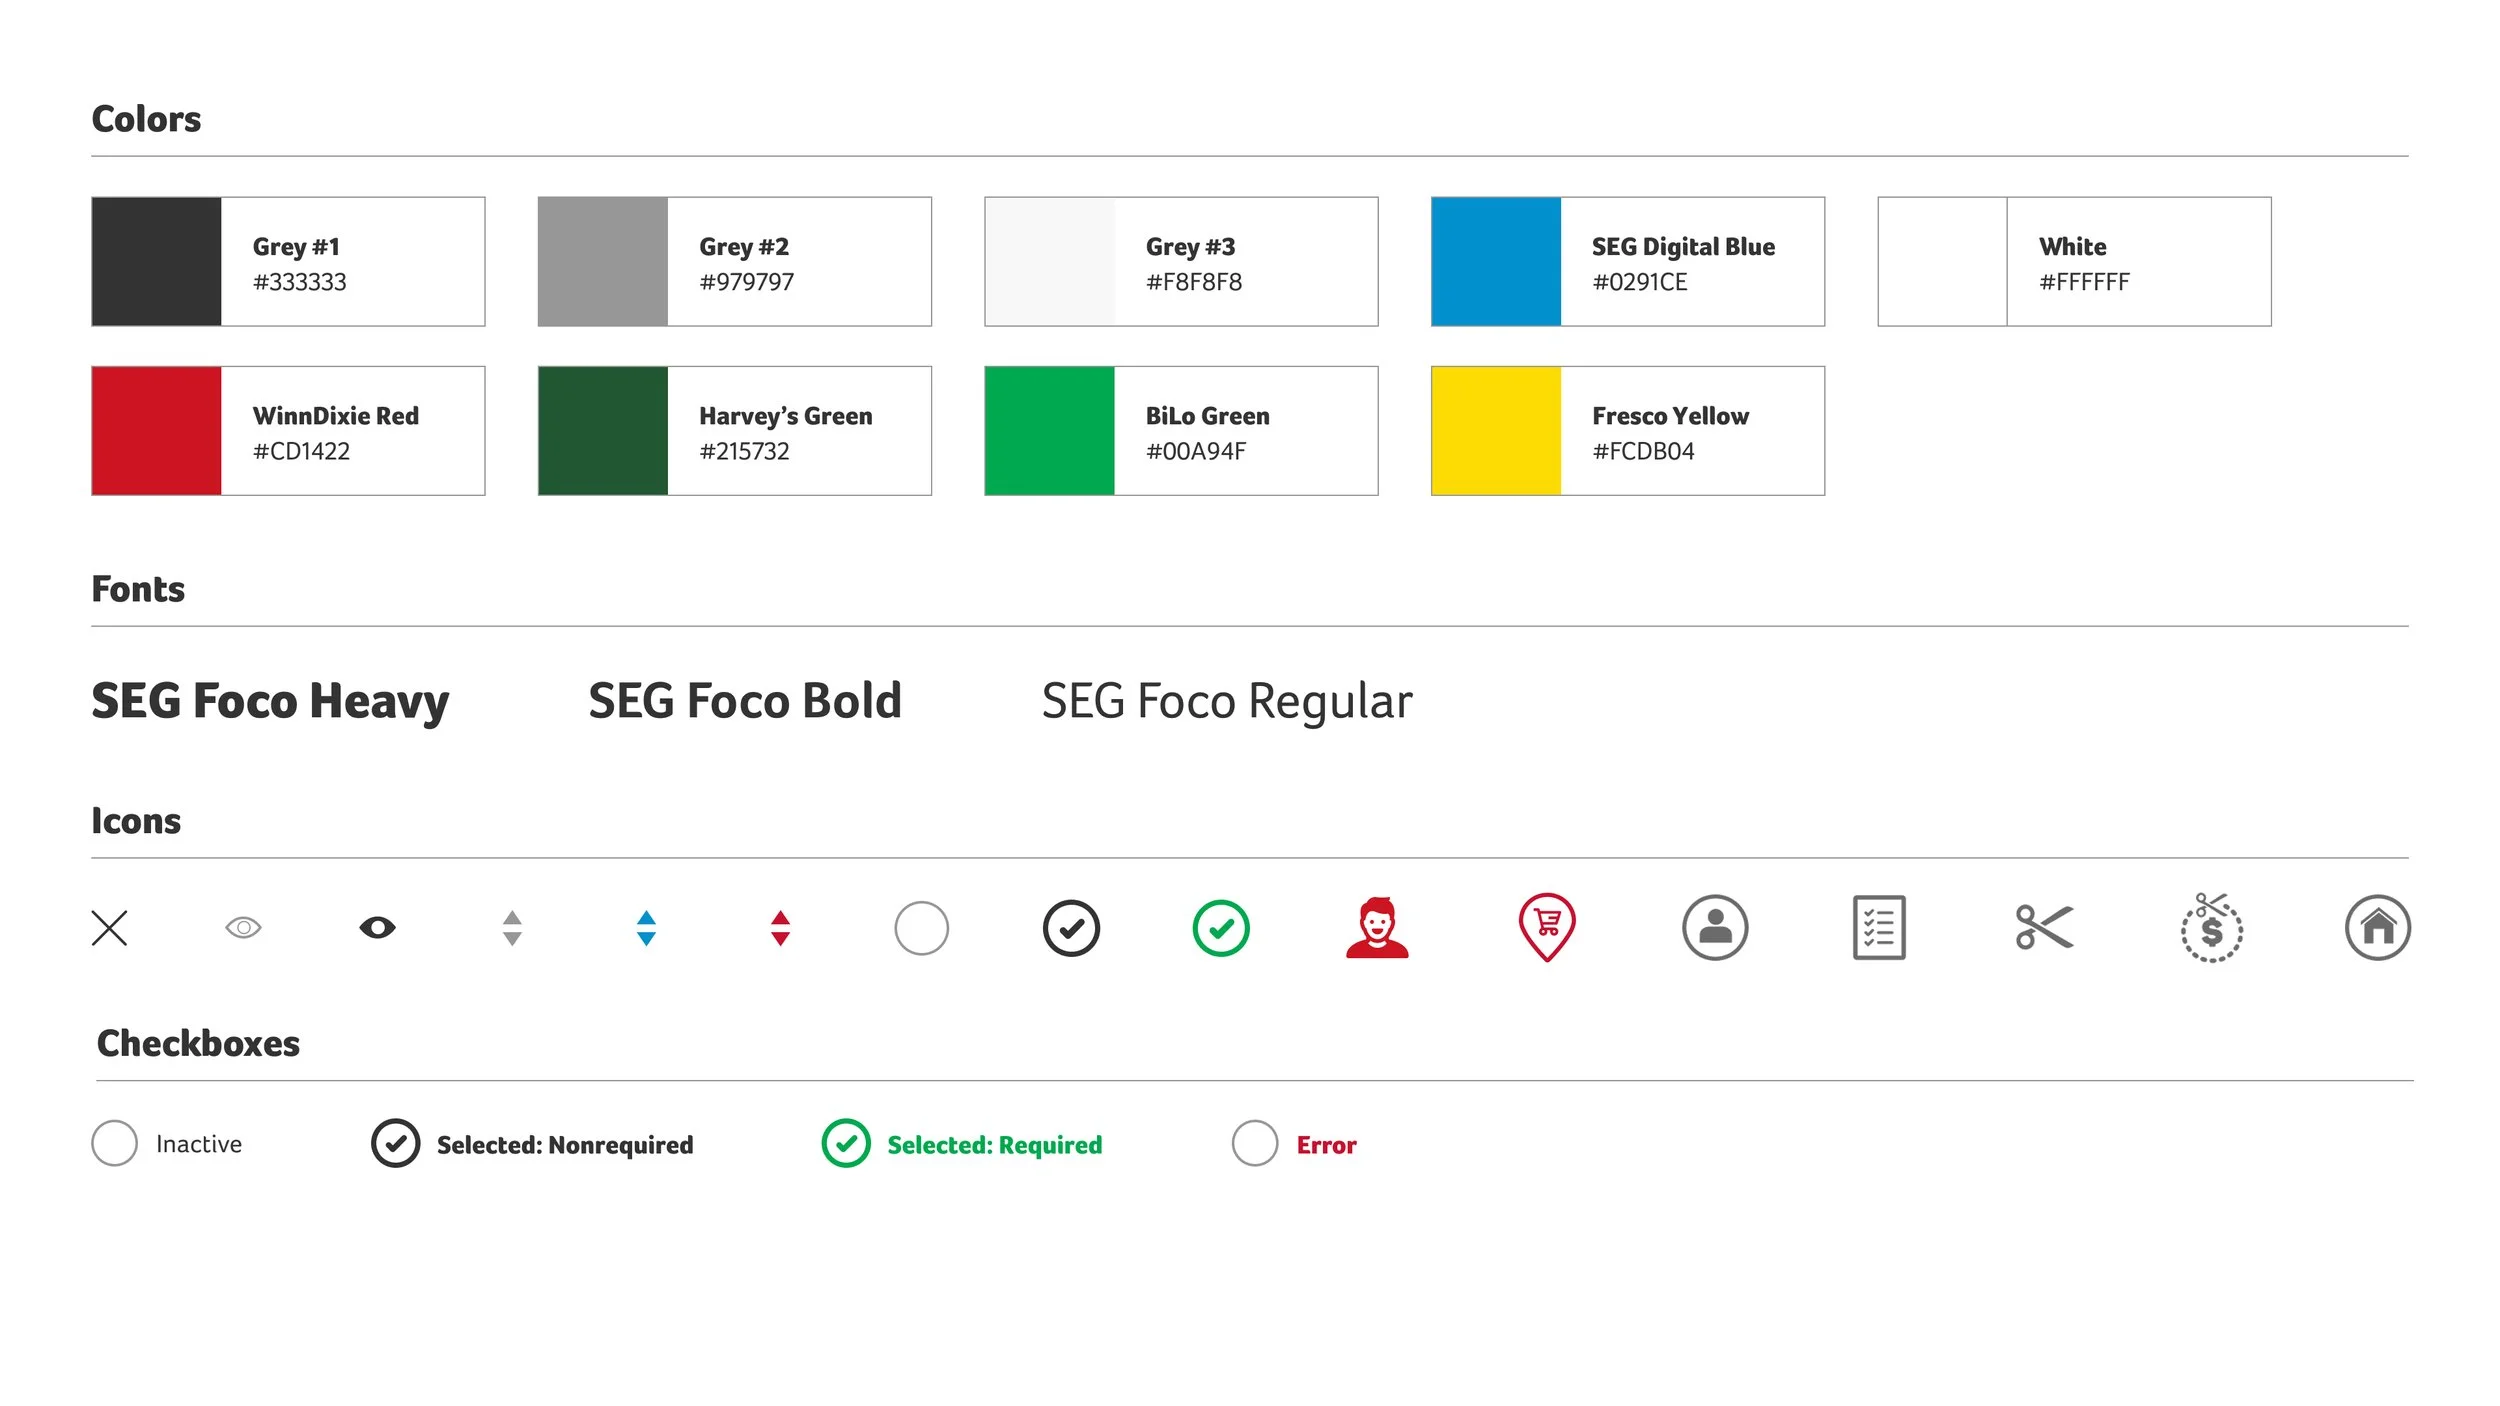Viewport: 2500px width, 1406px height.
Task: Click the green checkmark circle in Icons row
Action: [x=1221, y=928]
